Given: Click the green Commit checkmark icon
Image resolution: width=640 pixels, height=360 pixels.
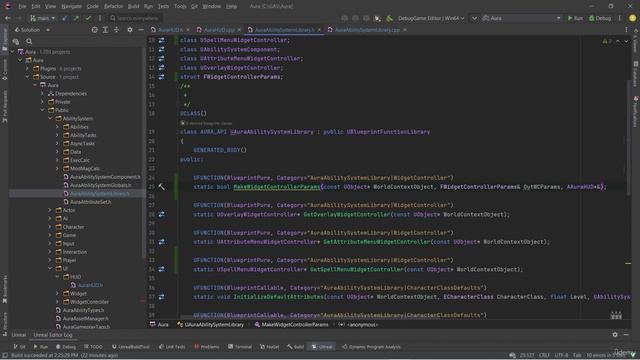Looking at the screenshot, I should pyautogui.click(x=88, y=18).
